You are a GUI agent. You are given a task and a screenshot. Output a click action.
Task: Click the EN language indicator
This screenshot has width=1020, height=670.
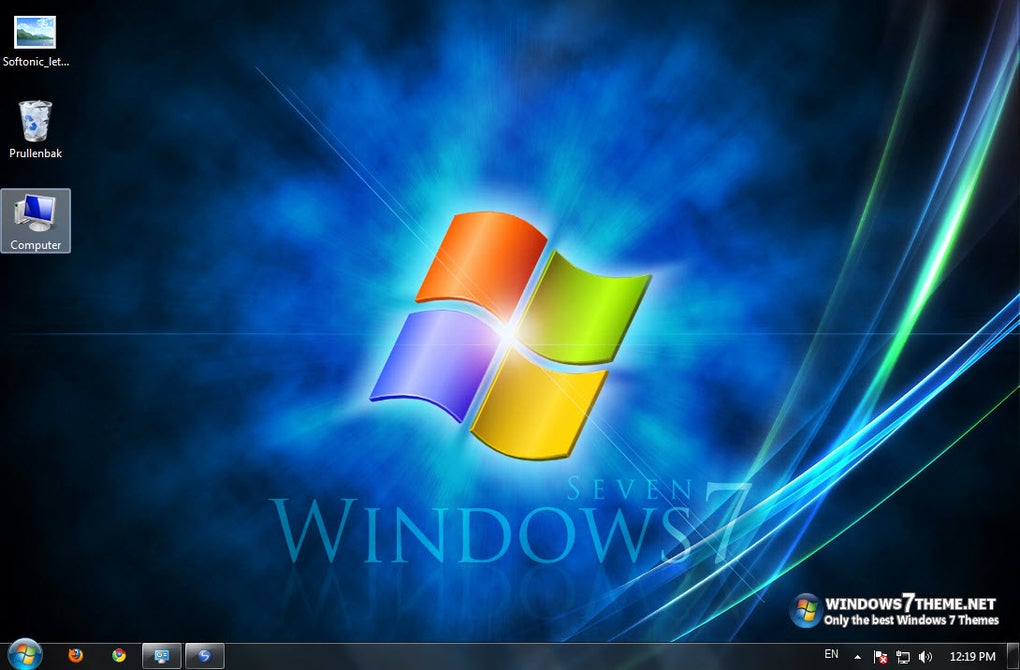pyautogui.click(x=831, y=654)
